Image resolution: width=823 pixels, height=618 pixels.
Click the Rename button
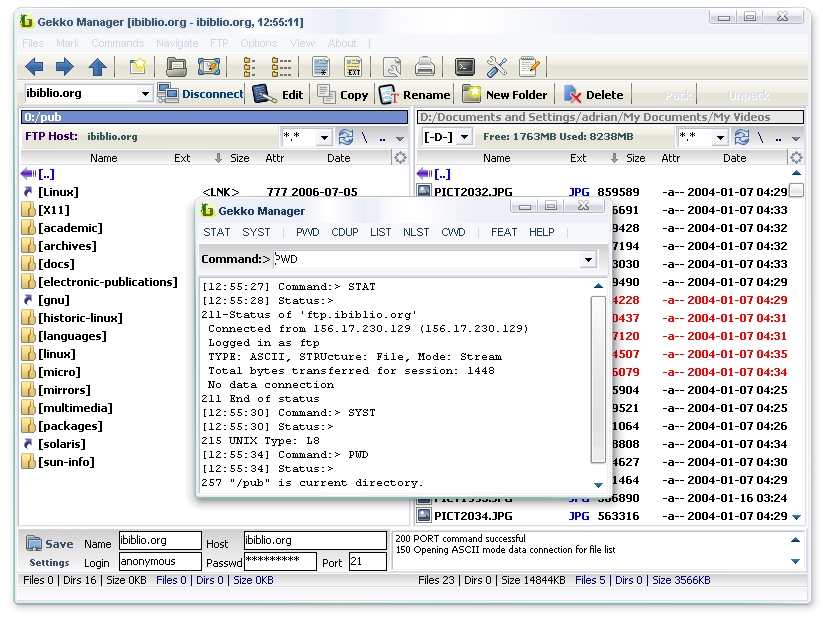click(414, 95)
